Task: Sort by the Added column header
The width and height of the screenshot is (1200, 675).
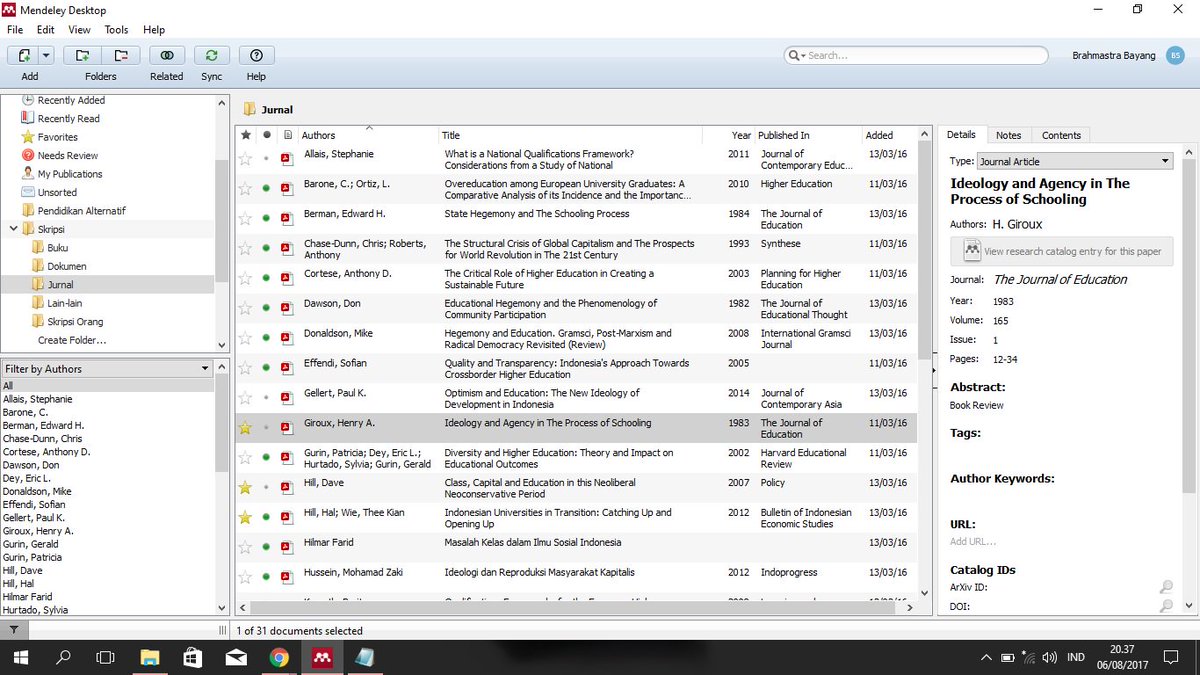Action: 888,135
